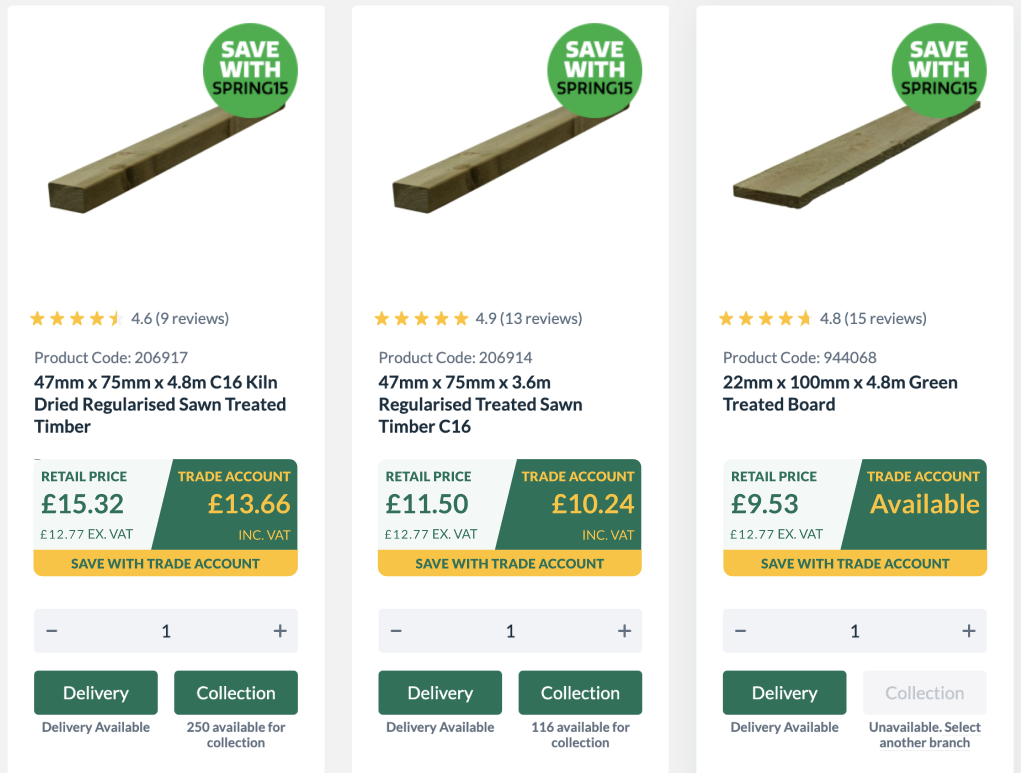Click the greyed-out Collection button on the third product
Image resolution: width=1021 pixels, height=773 pixels.
924,692
